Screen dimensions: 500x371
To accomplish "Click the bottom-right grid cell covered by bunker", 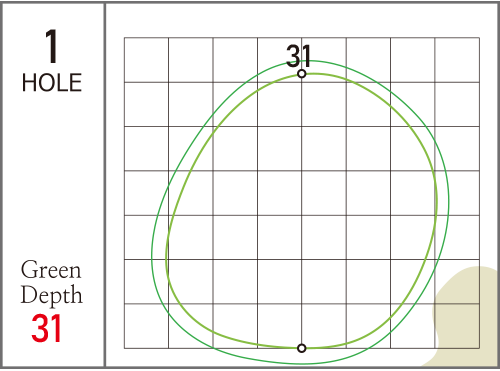I will 457,326.
